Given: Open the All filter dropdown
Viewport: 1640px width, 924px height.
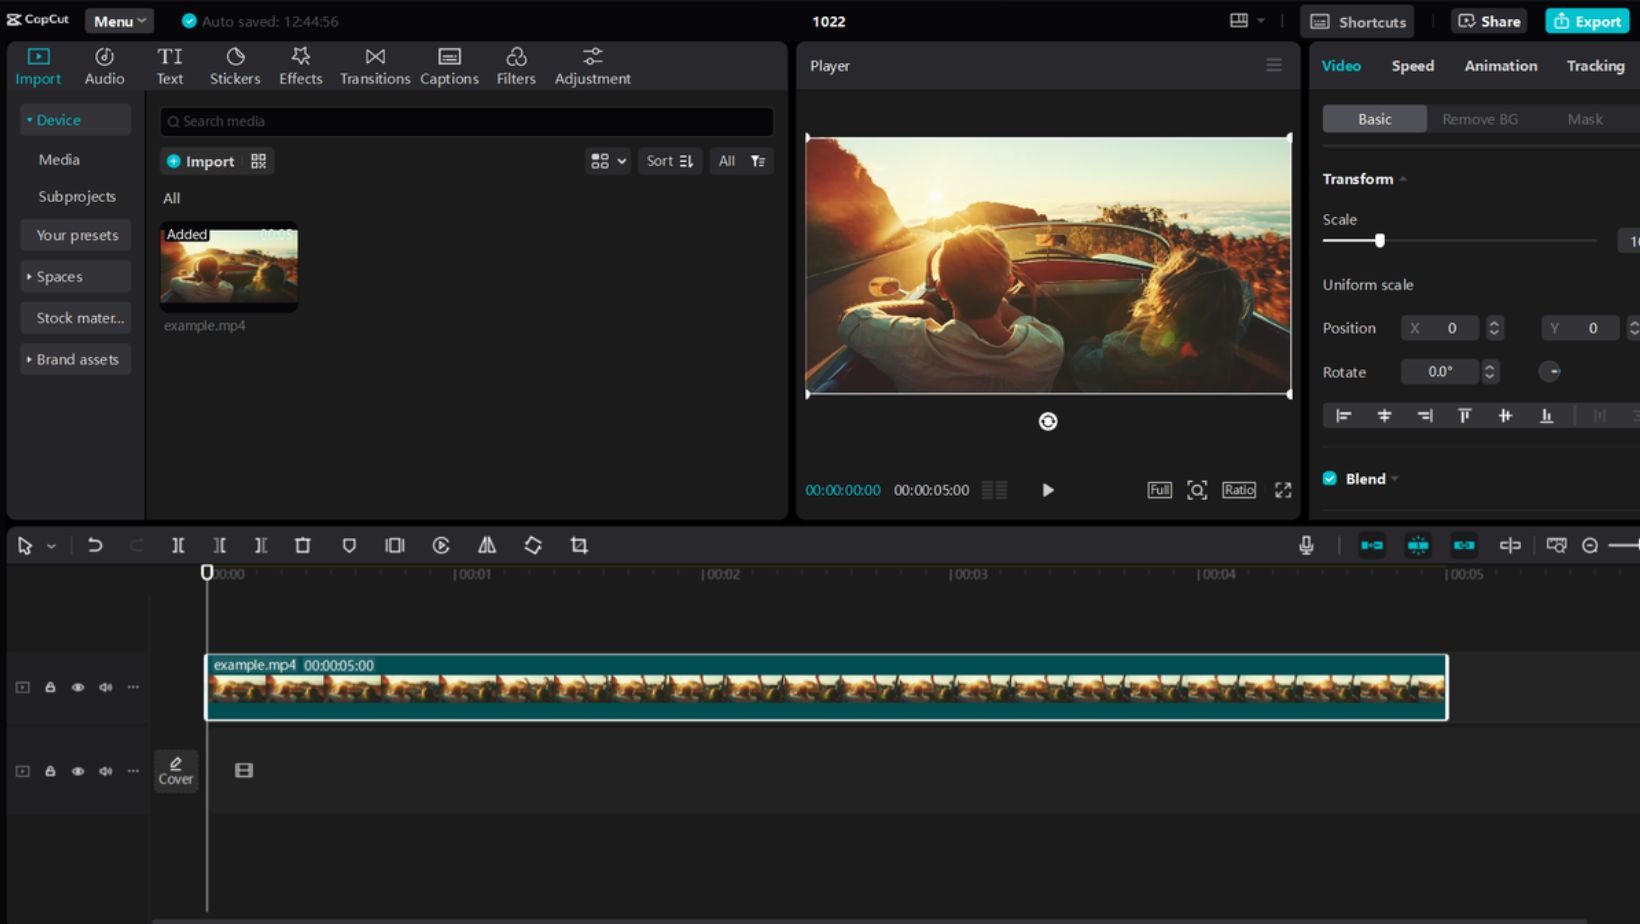Looking at the screenshot, I should click(741, 161).
